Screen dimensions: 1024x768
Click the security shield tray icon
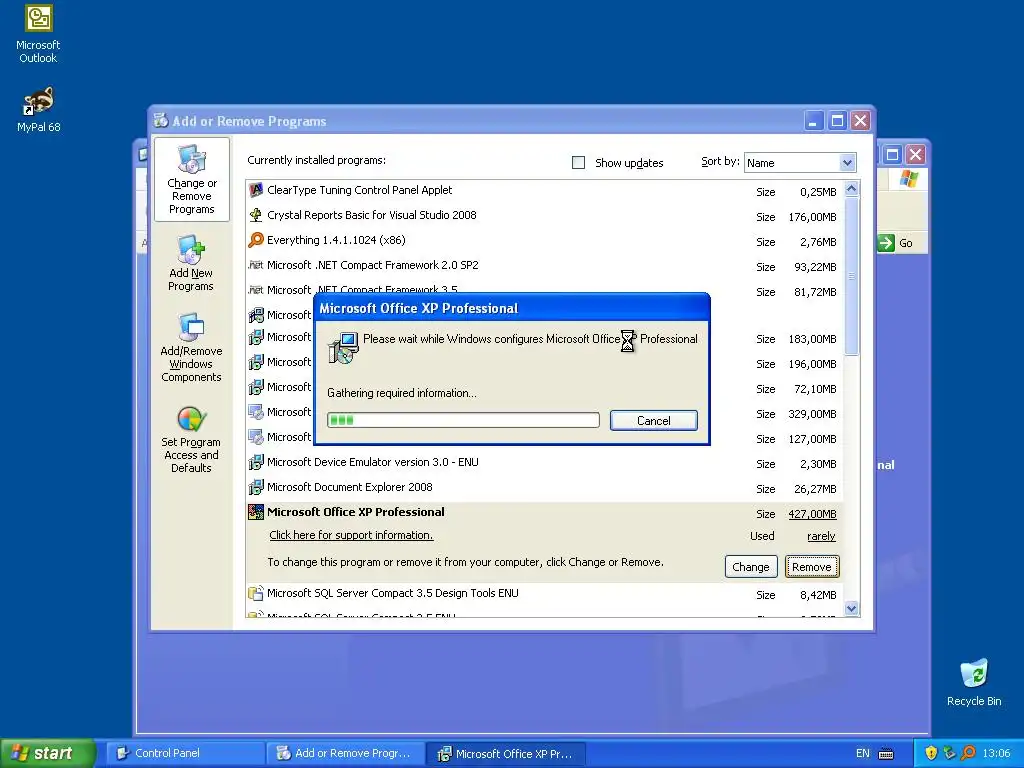931,753
